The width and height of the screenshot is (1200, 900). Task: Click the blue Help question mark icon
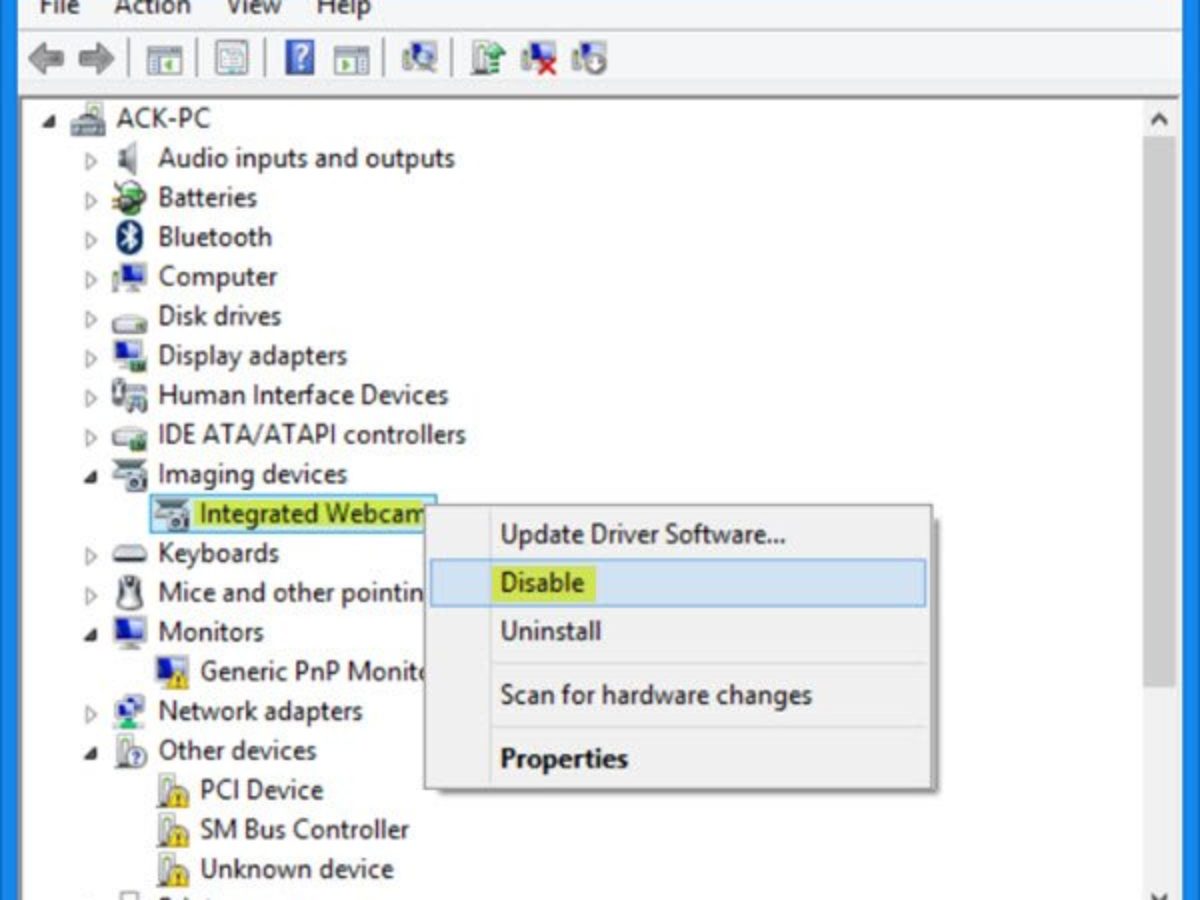tap(300, 58)
